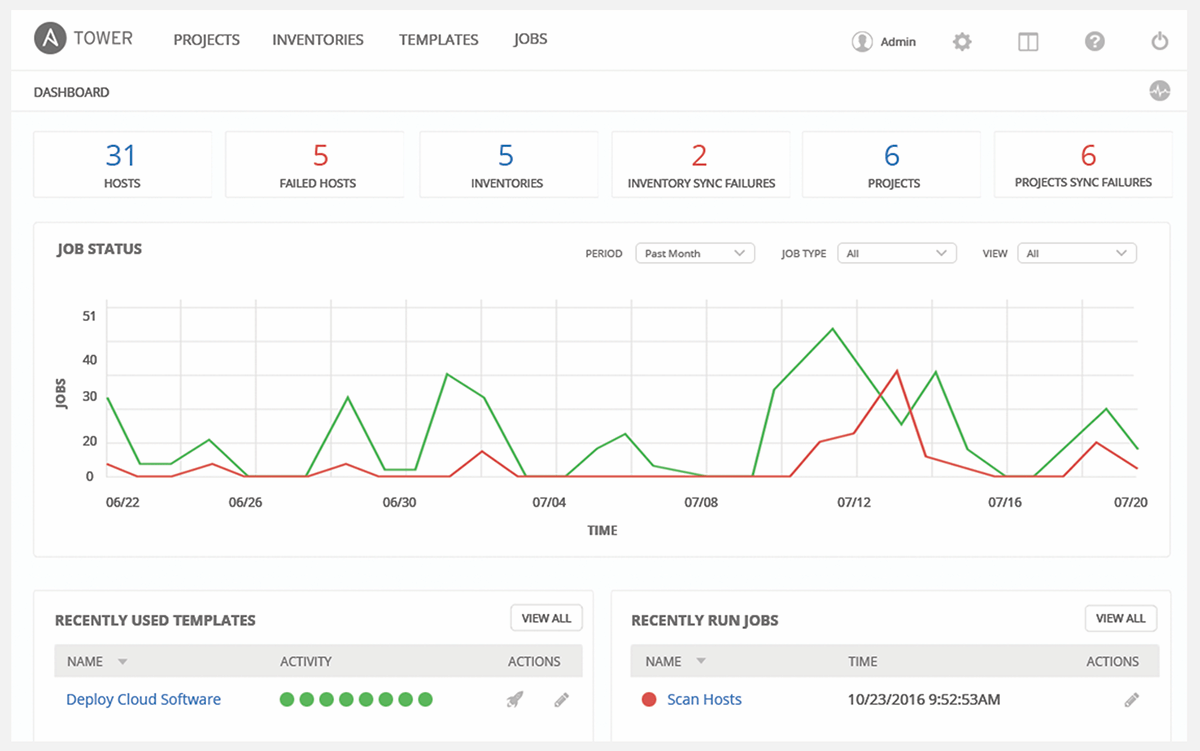Expand the Period dropdown showing Past Month
1200x751 pixels.
click(695, 254)
